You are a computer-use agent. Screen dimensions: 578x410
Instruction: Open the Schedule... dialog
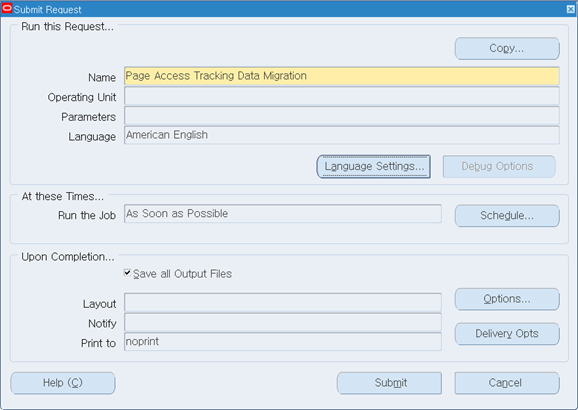click(x=507, y=216)
